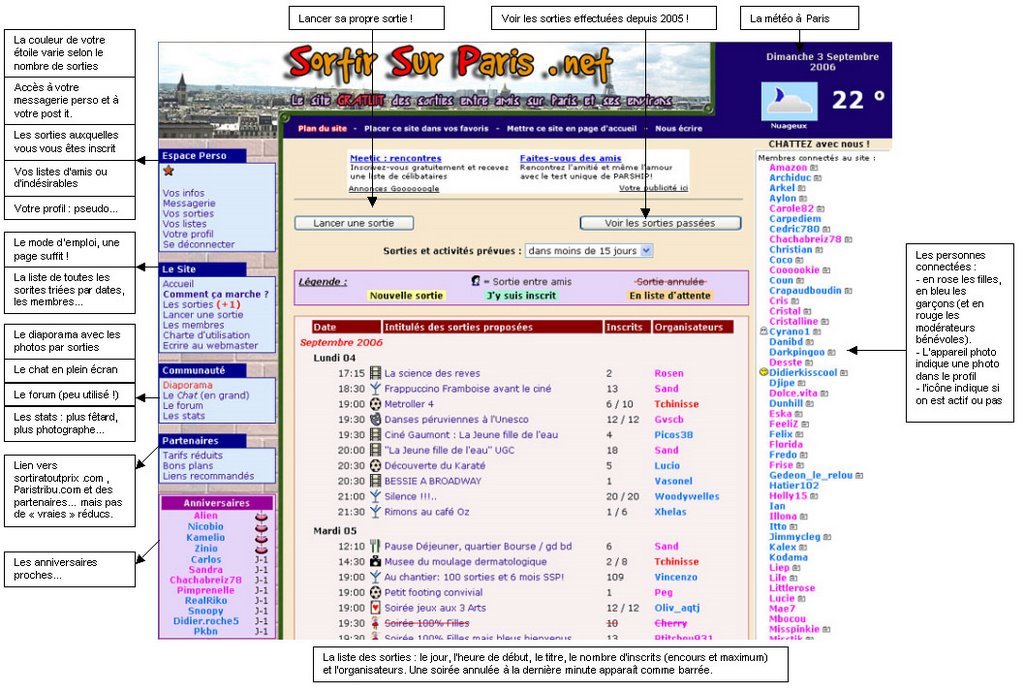The height and width of the screenshot is (693, 1024).
Task: Open Les stats link
Action: click(184, 416)
